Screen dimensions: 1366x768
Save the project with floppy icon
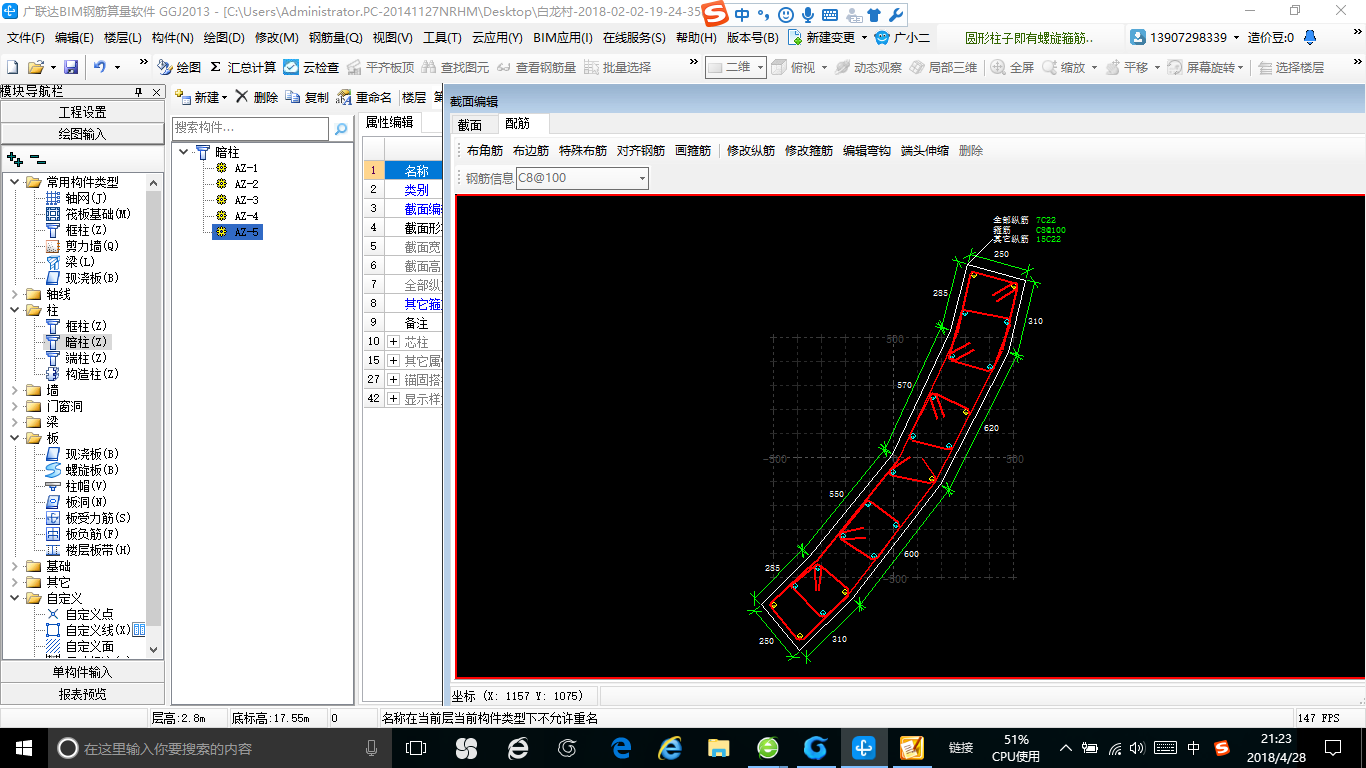click(71, 67)
